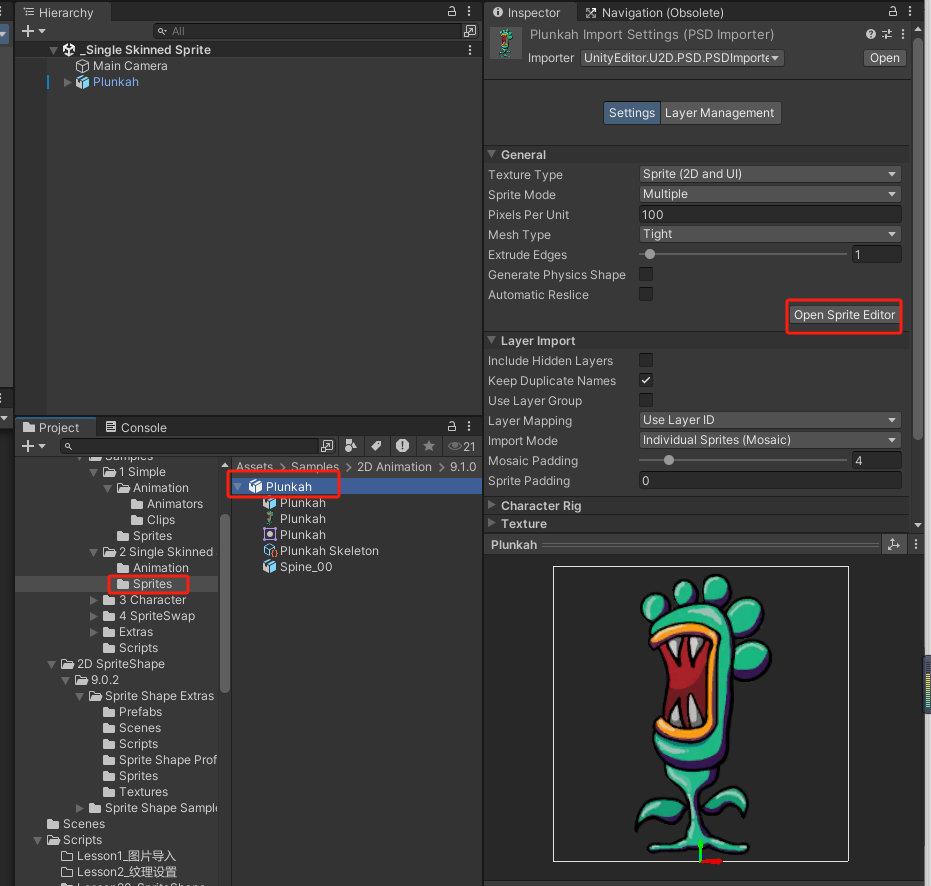Open scene options for _Single Skinned Sprite

pyautogui.click(x=470, y=50)
